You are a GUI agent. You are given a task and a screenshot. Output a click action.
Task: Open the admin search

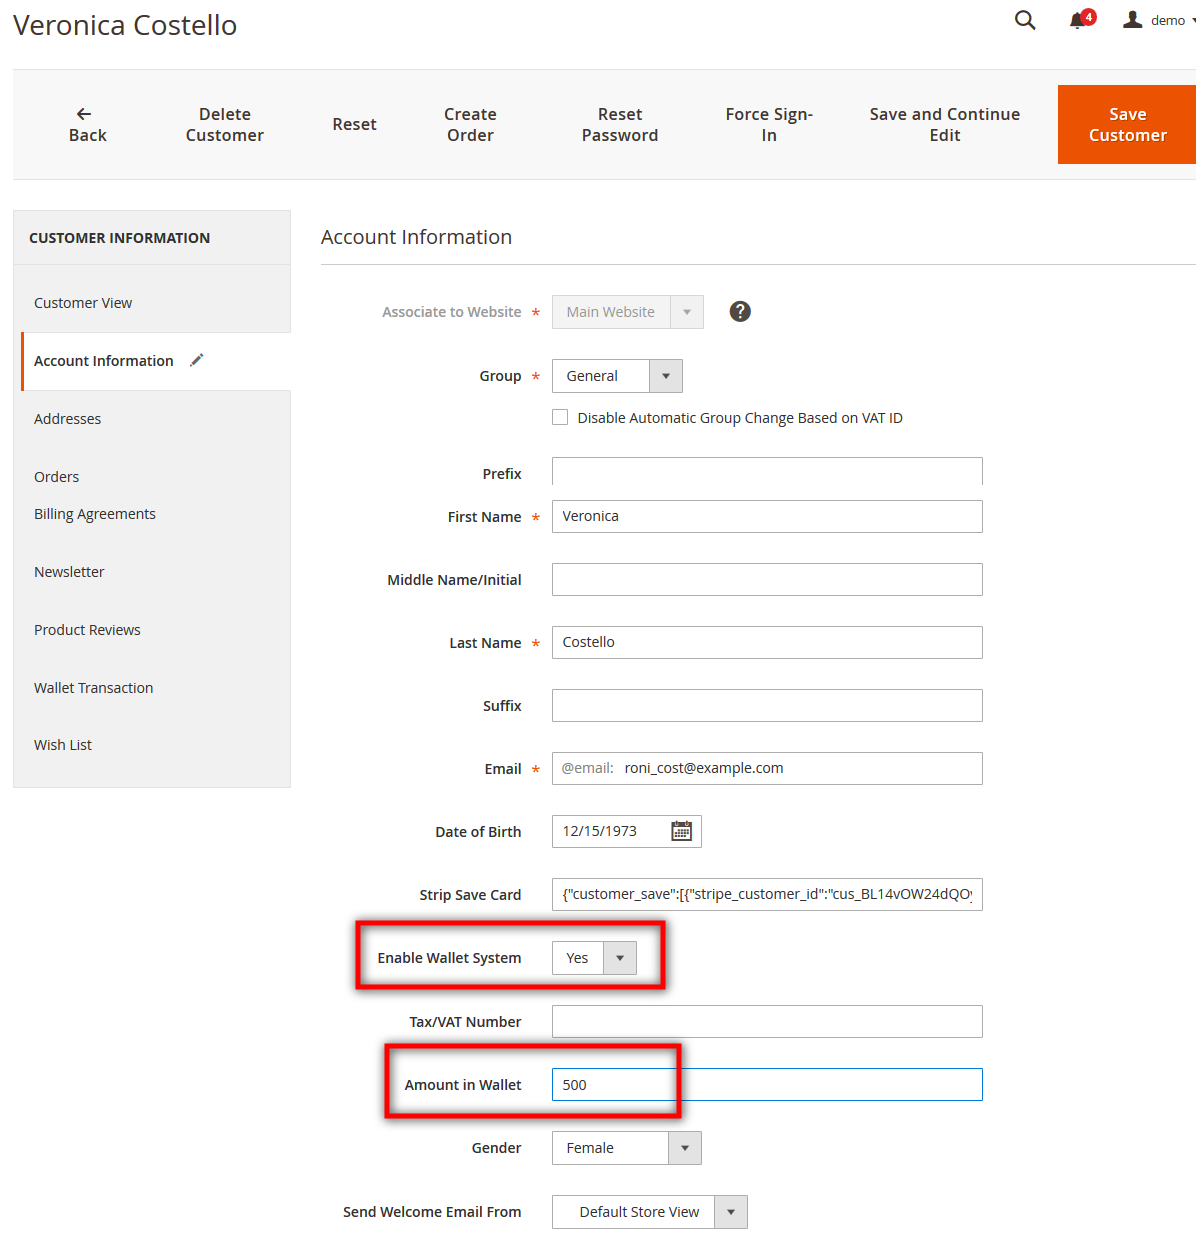tap(1024, 20)
